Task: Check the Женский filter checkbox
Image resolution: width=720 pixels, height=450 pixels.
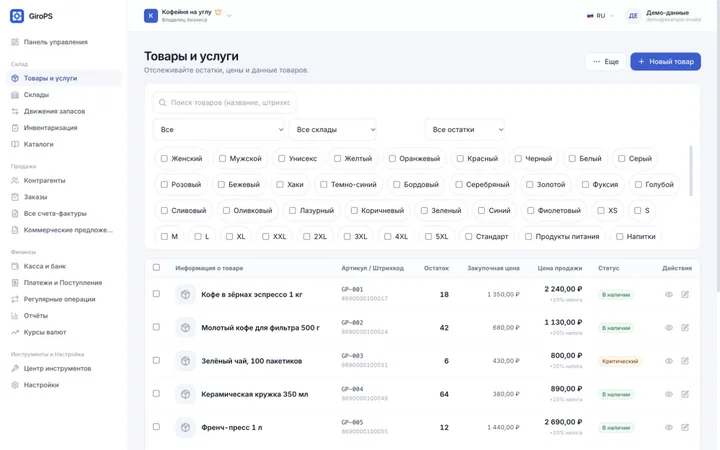Action: click(164, 158)
